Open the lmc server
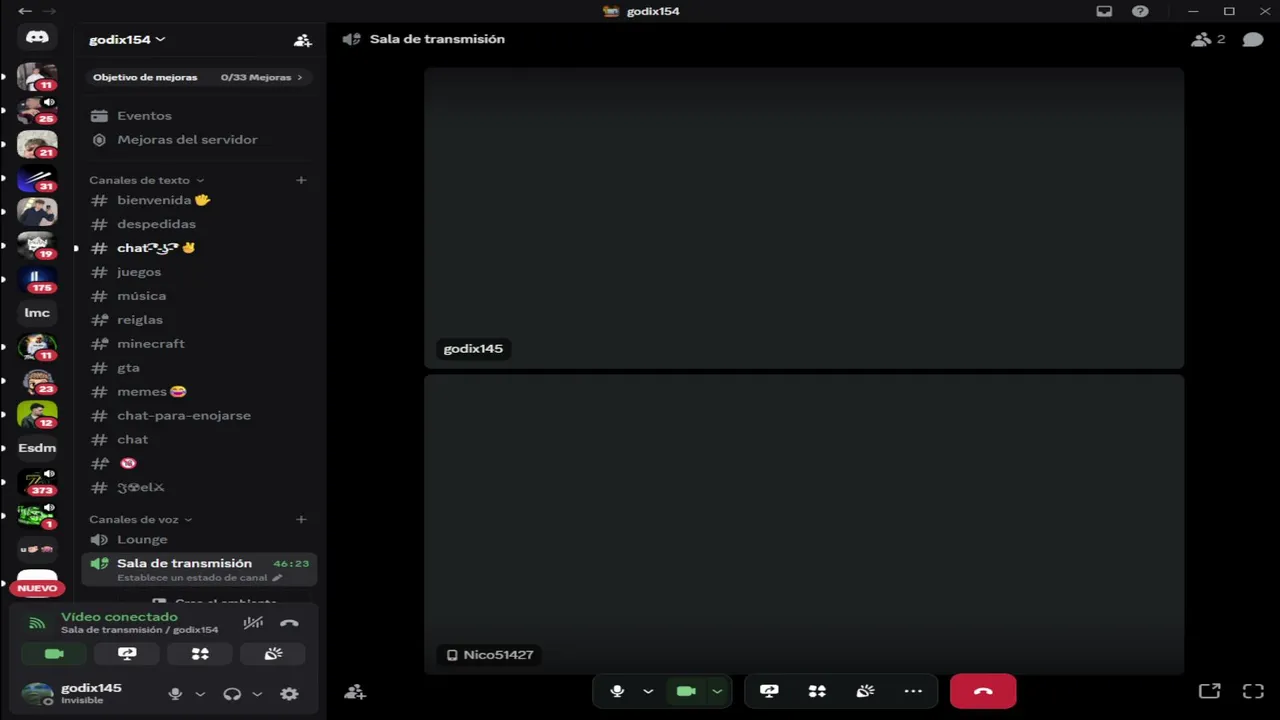This screenshot has width=1280, height=720. [37, 313]
